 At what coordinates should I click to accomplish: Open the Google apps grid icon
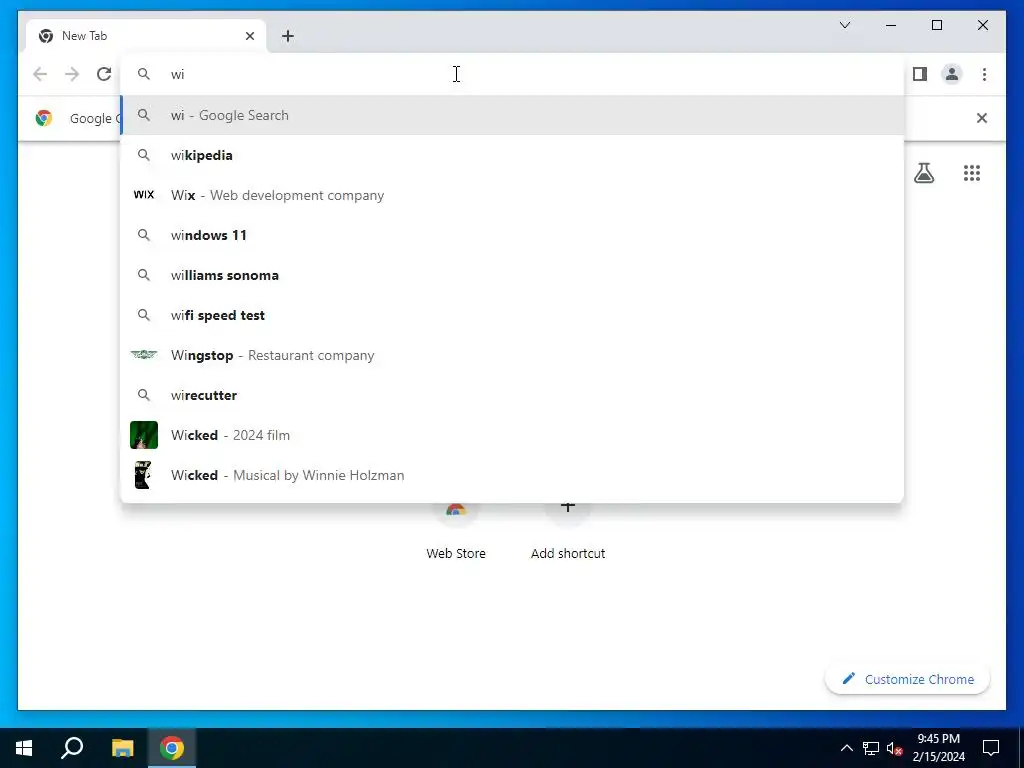tap(972, 173)
